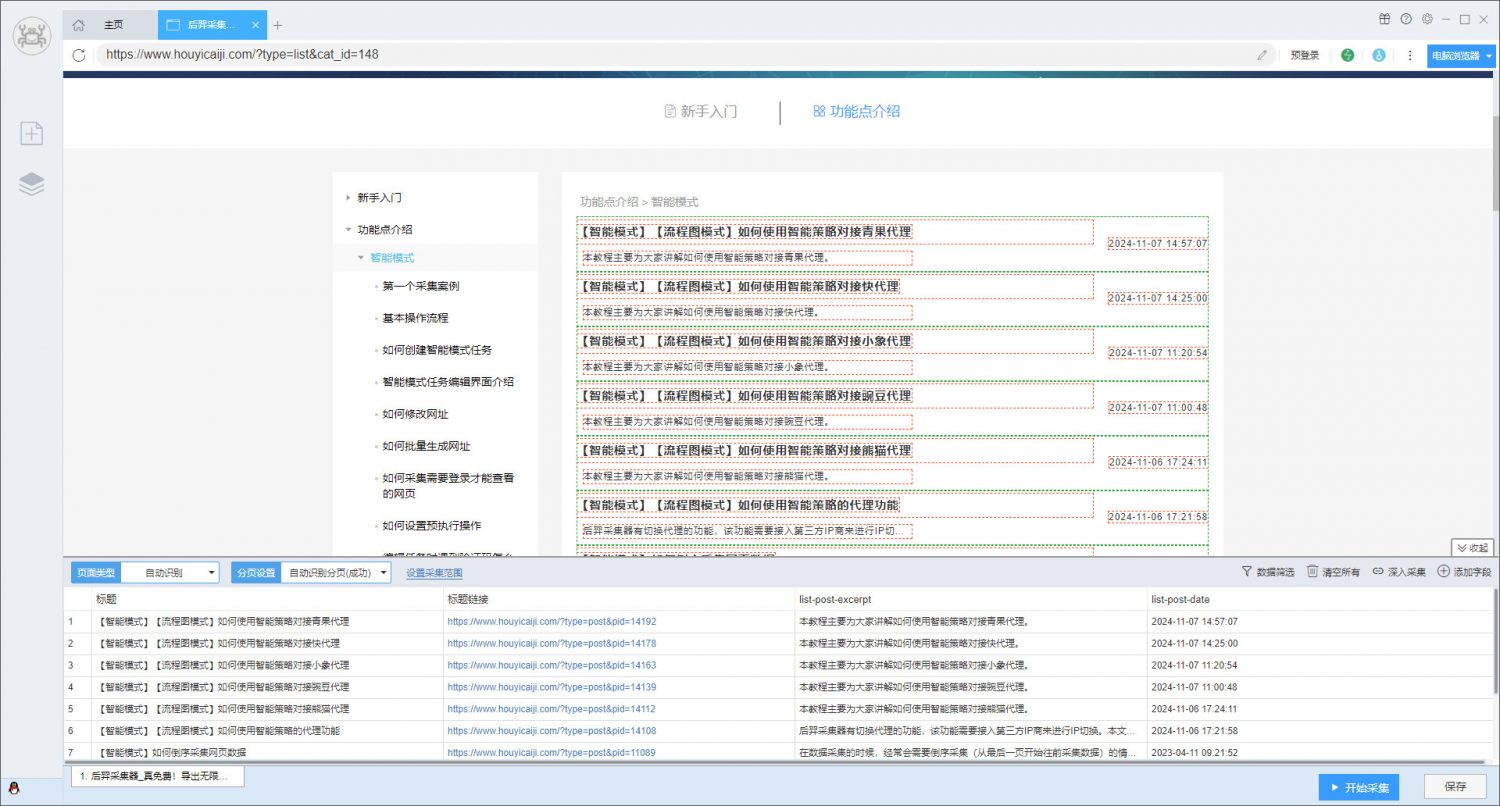
Task: Click 添加字段 to add a field
Action: pyautogui.click(x=1464, y=572)
